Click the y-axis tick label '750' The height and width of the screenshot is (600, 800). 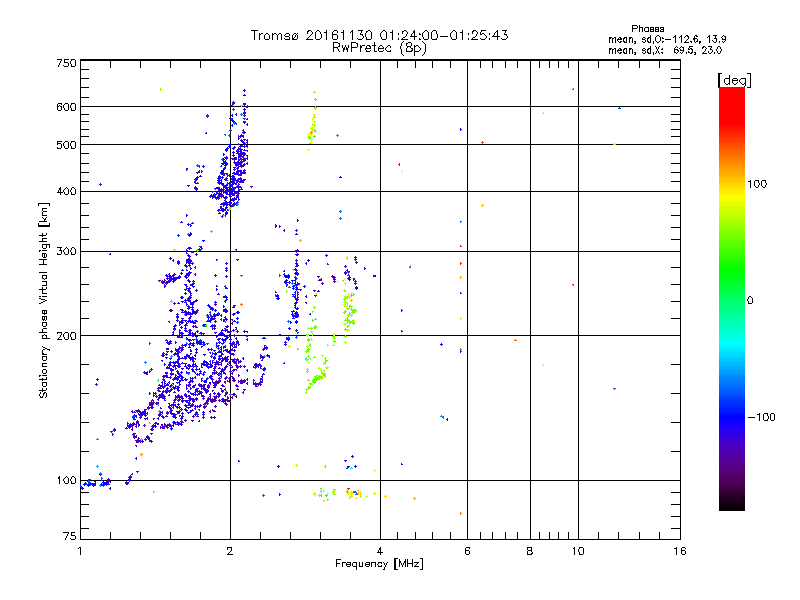66,63
